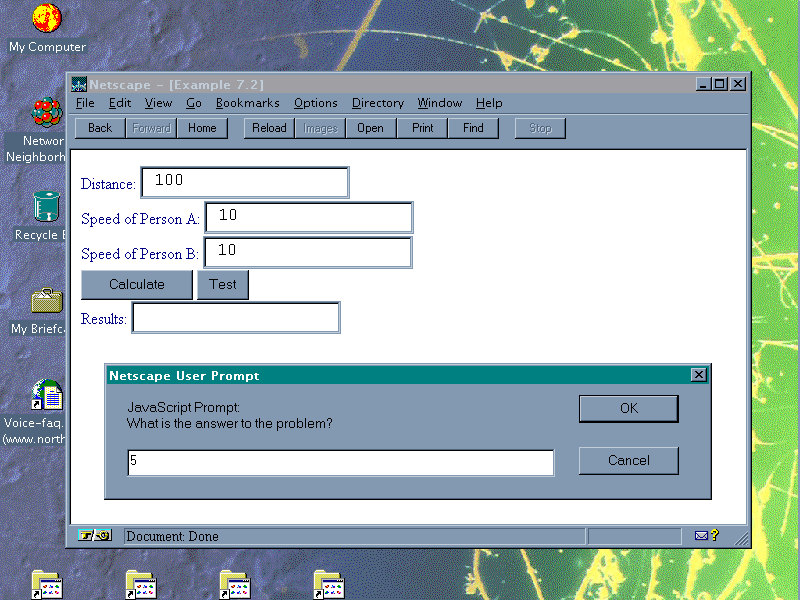Click the Netscape window system menu icon
Screen dimensions: 800x600
click(x=79, y=84)
